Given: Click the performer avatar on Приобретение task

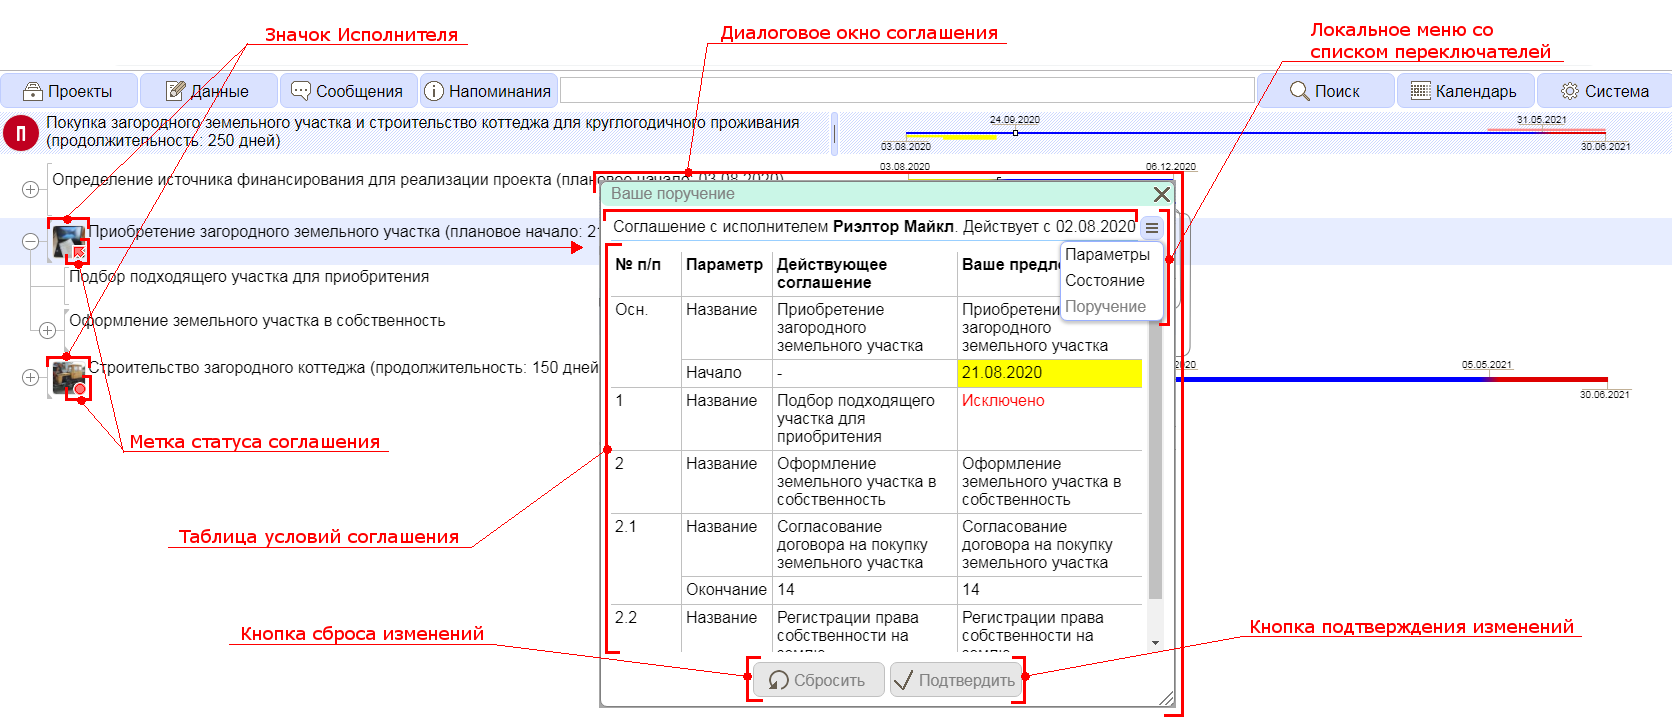Looking at the screenshot, I should (68, 241).
